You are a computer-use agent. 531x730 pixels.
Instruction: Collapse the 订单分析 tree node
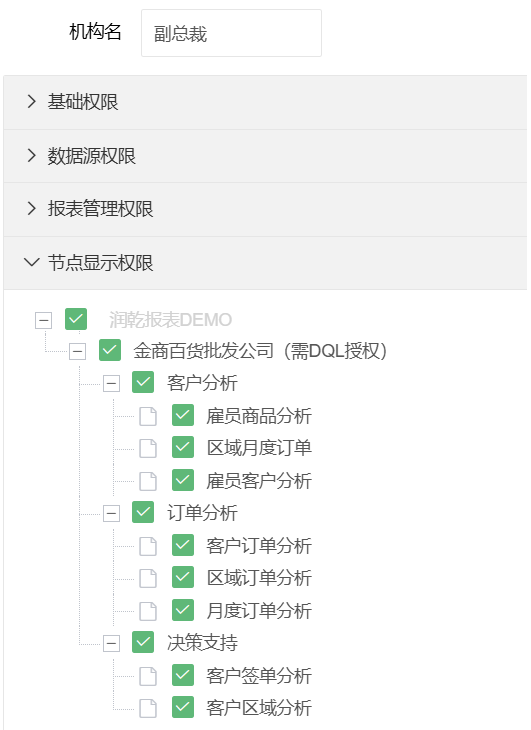click(111, 514)
